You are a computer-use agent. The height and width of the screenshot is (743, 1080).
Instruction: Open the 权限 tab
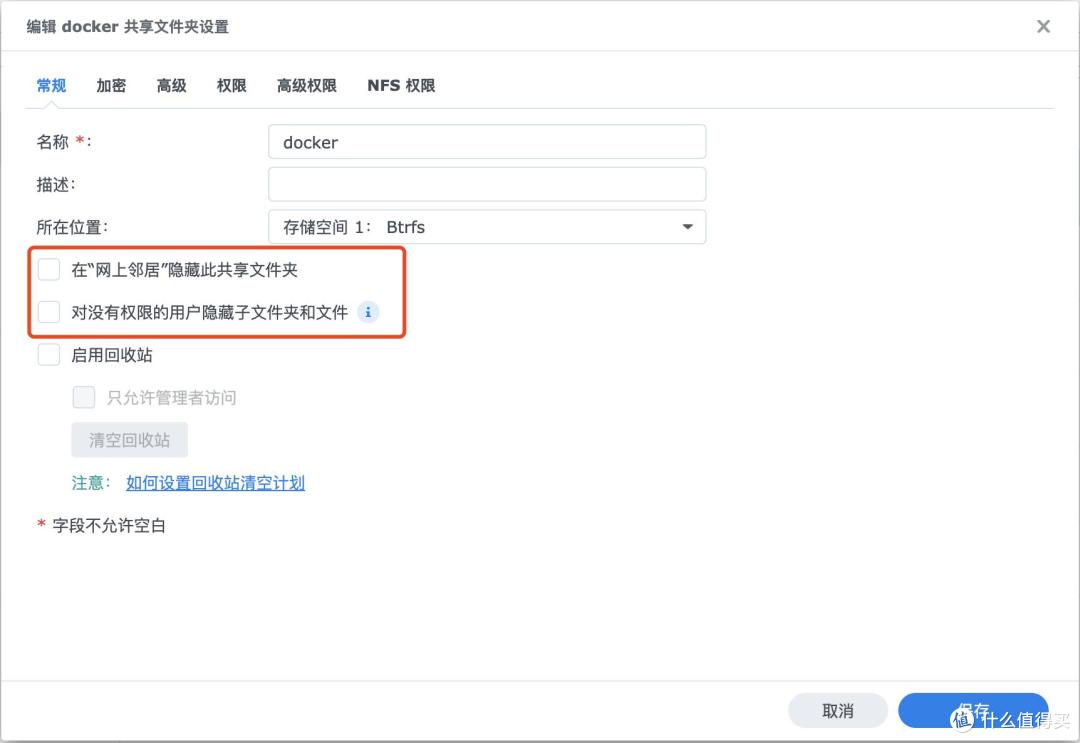pyautogui.click(x=231, y=85)
